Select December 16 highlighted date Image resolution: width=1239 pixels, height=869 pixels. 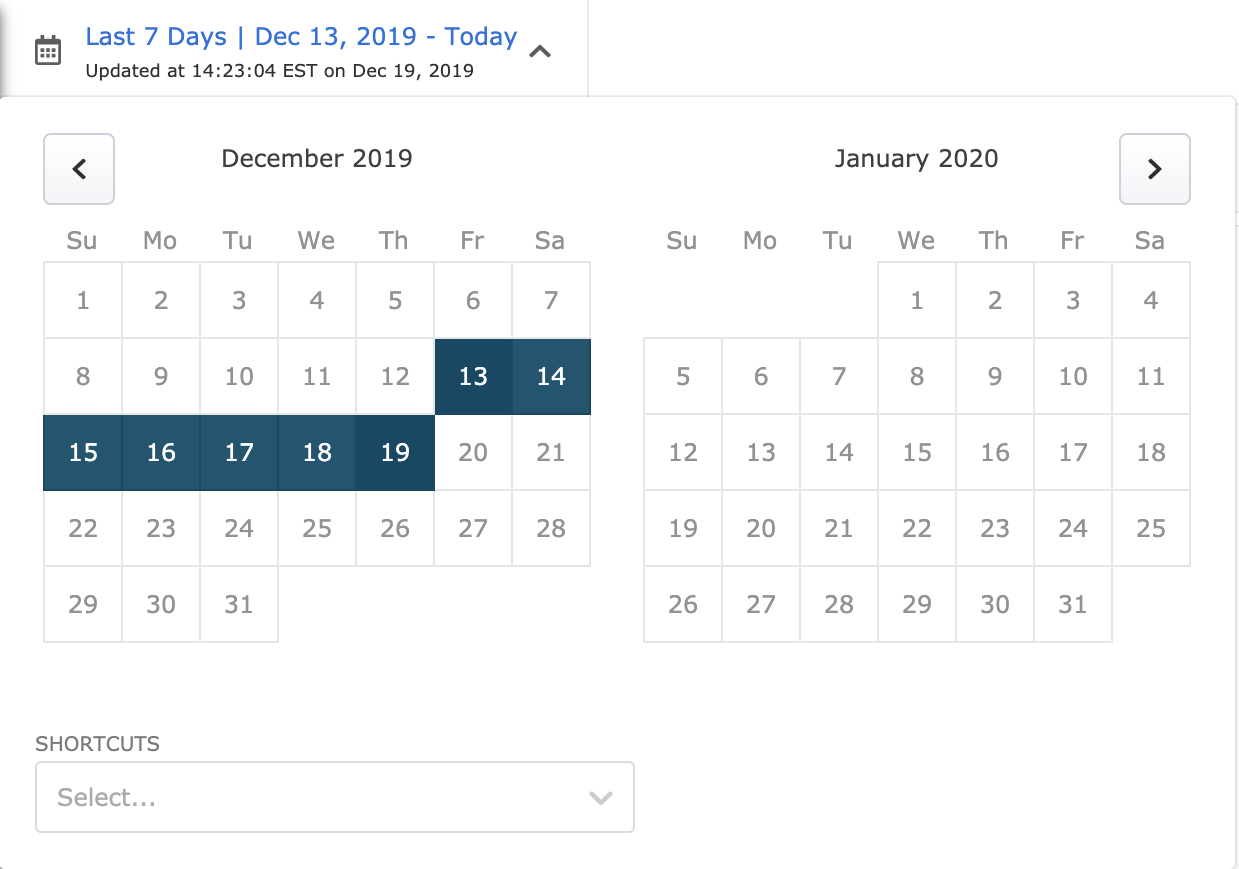pos(161,453)
